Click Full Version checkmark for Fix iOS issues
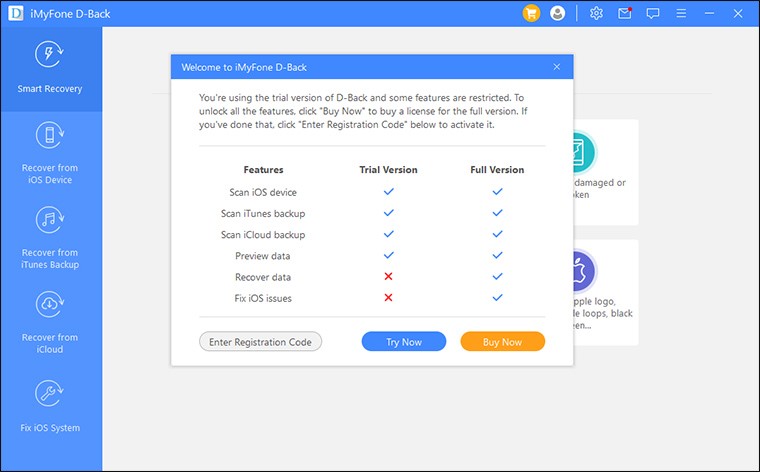Viewport: 760px width, 472px height. click(497, 298)
